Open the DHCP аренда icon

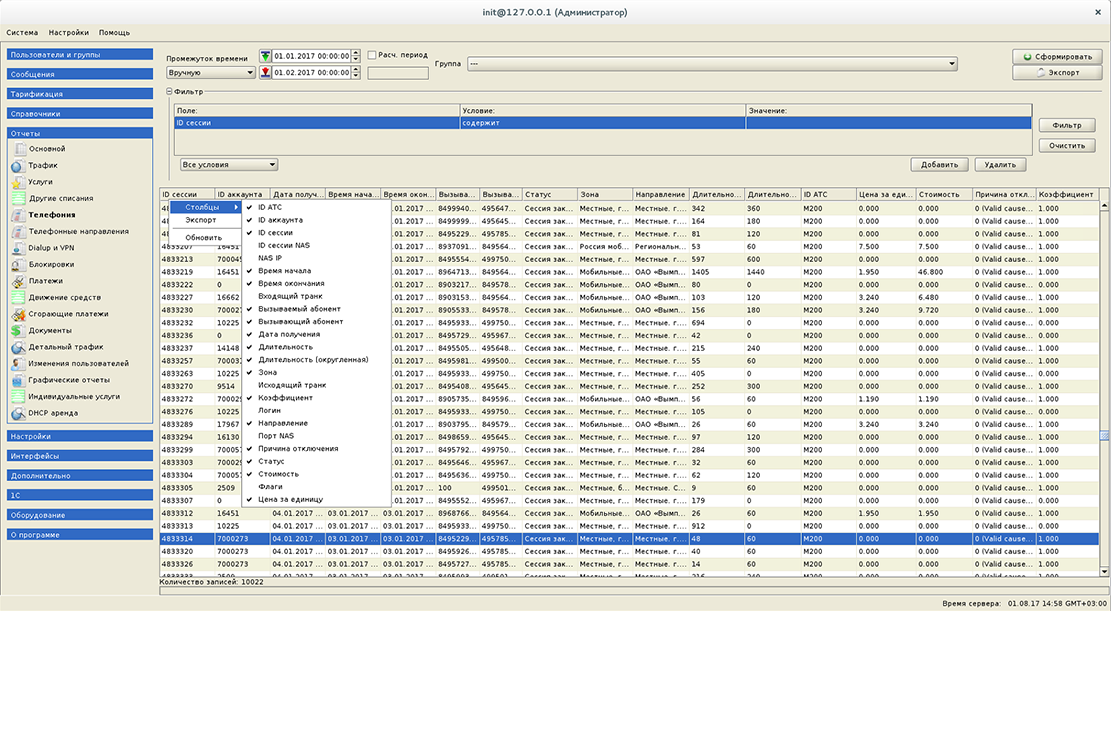point(18,413)
